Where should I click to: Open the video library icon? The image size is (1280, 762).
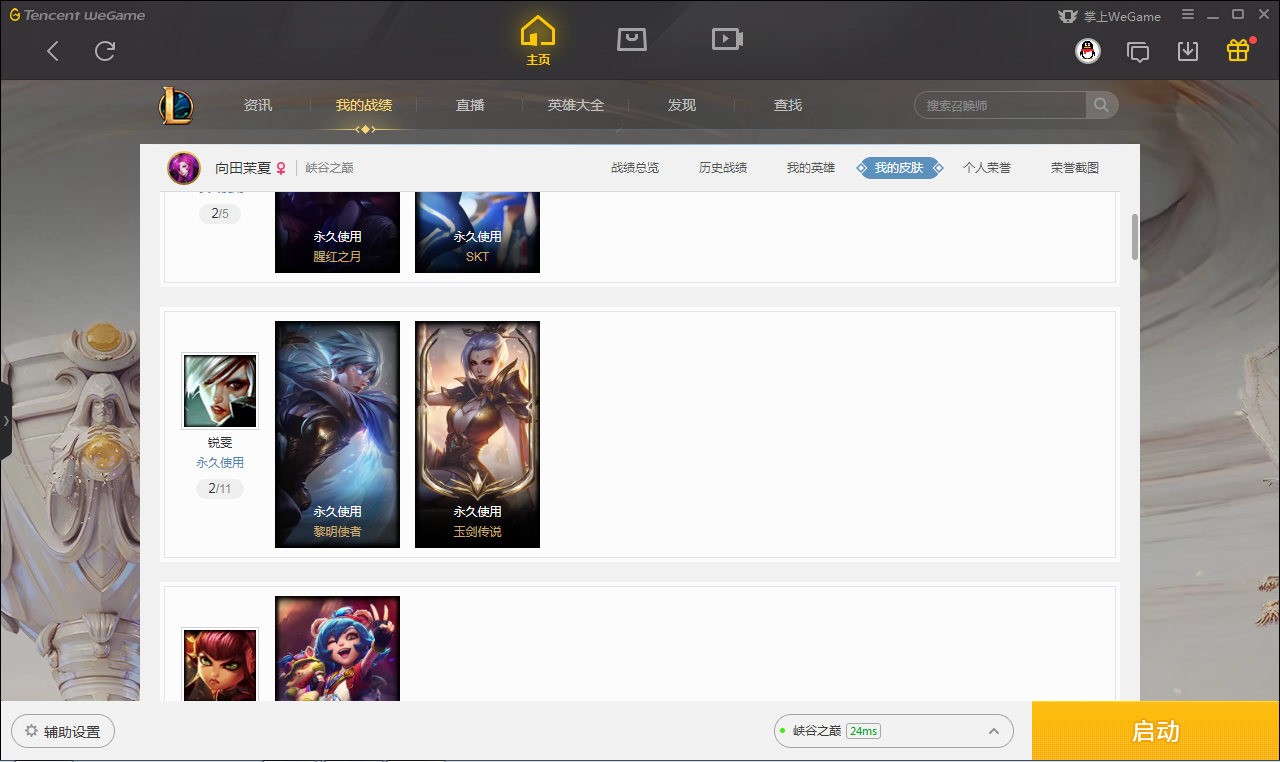point(727,39)
